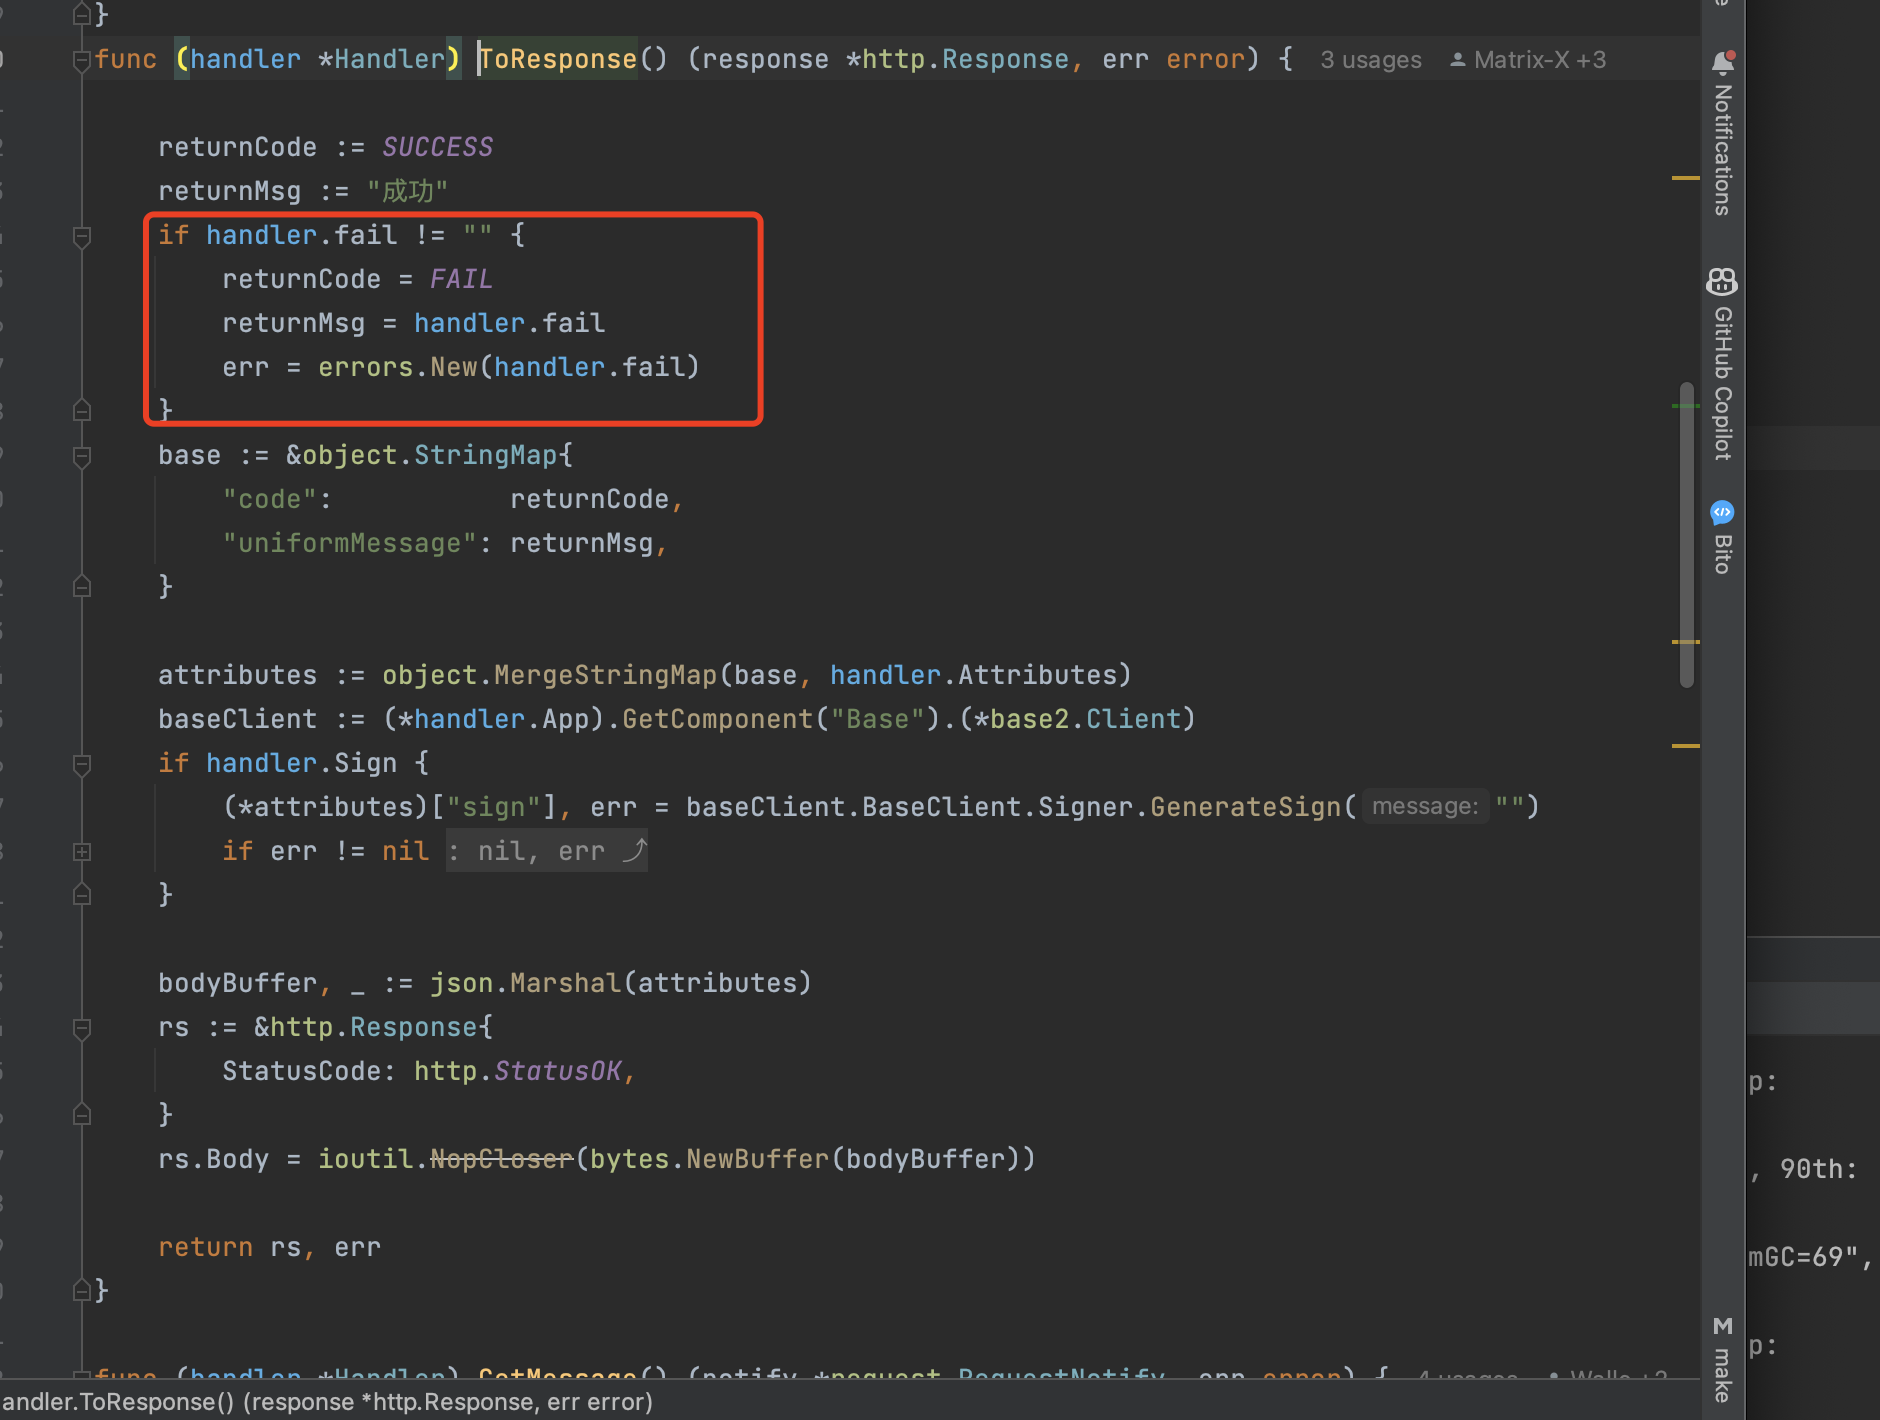The width and height of the screenshot is (1880, 1420).
Task: Collapse the if handler.fail block in the gutter
Action: point(82,237)
